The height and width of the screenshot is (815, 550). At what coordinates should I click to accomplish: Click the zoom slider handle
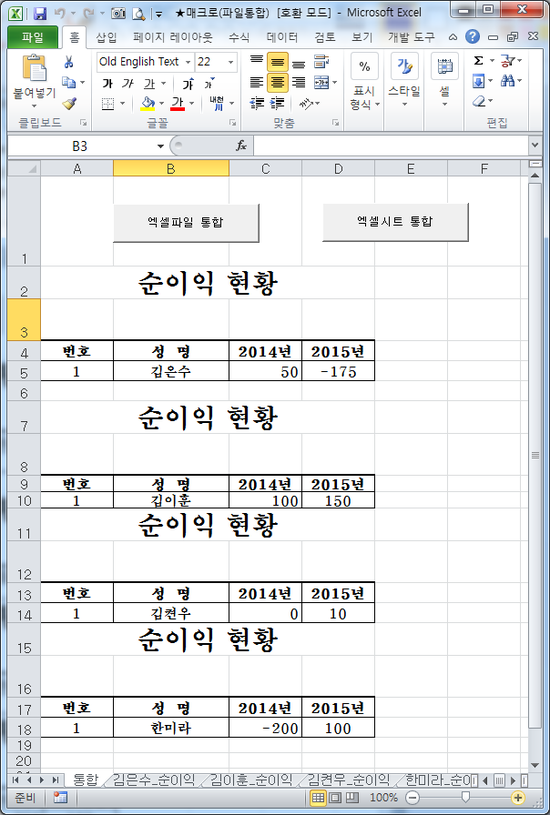point(466,797)
